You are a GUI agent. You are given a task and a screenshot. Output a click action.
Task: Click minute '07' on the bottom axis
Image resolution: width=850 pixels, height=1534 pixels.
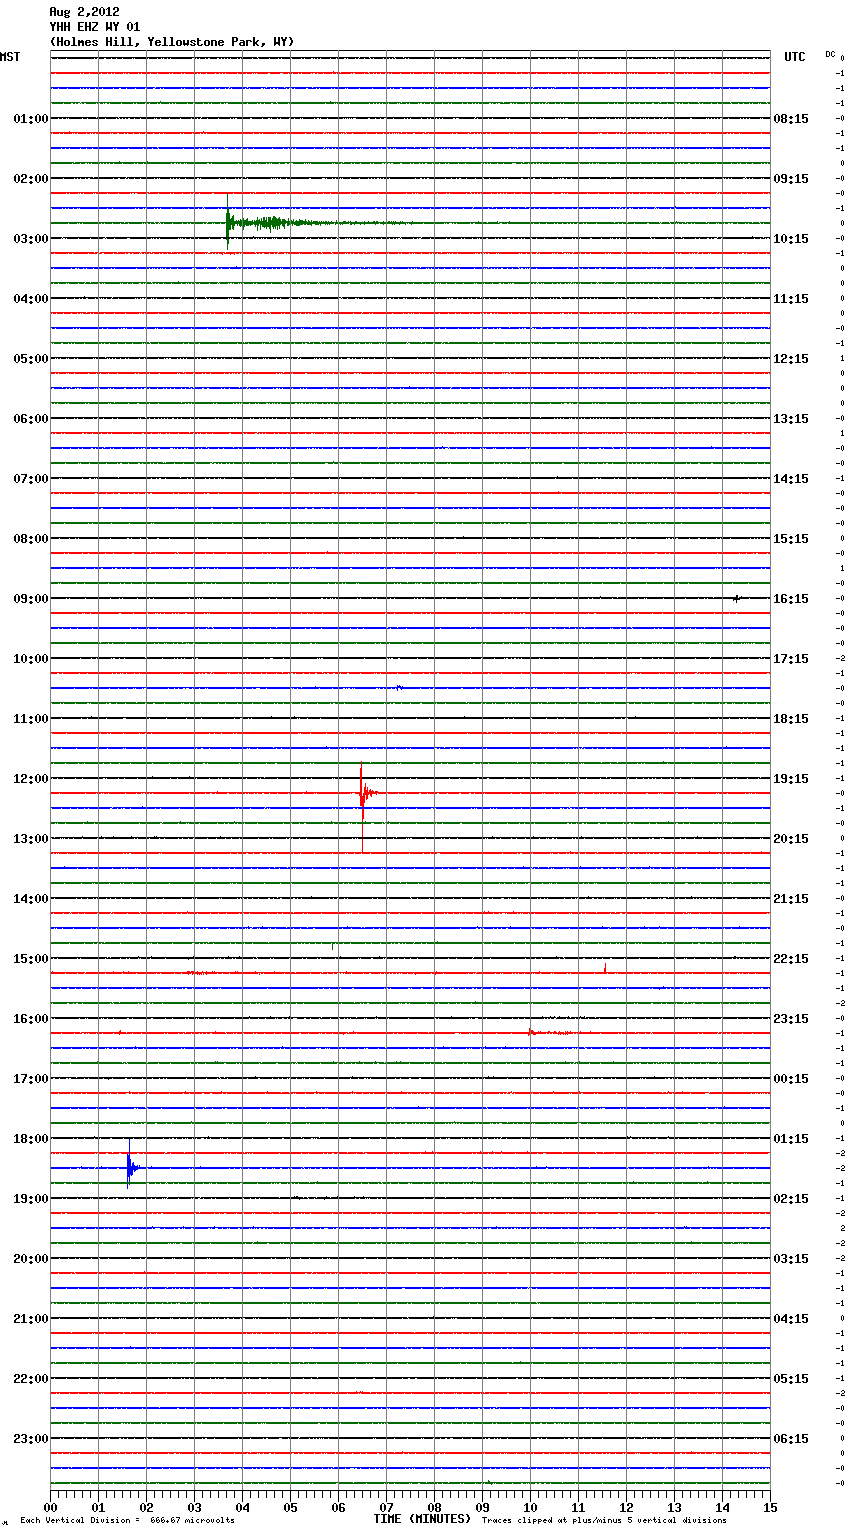386,1507
